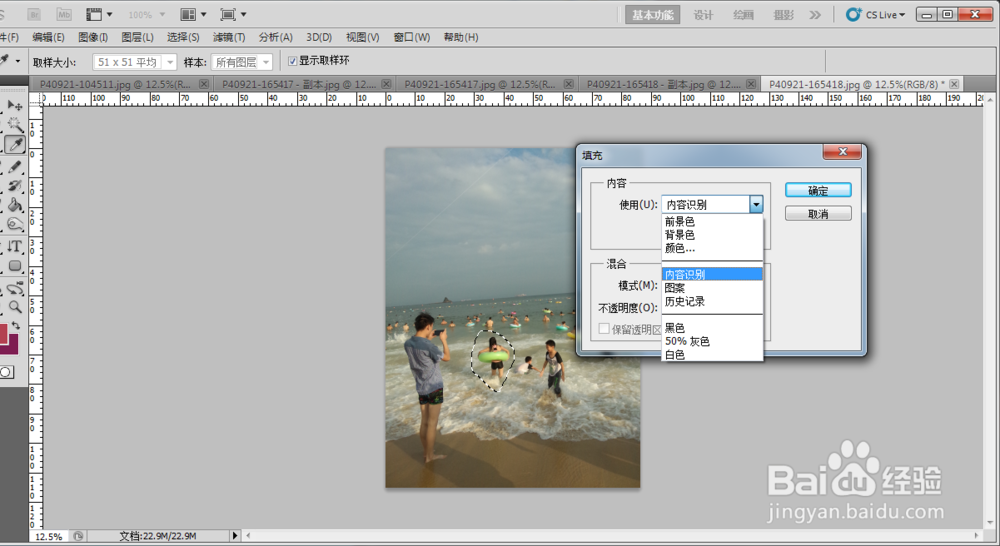Screen dimensions: 1000x546
Task: Switch to P40921-104511.jpg tab
Action: pyautogui.click(x=115, y=84)
